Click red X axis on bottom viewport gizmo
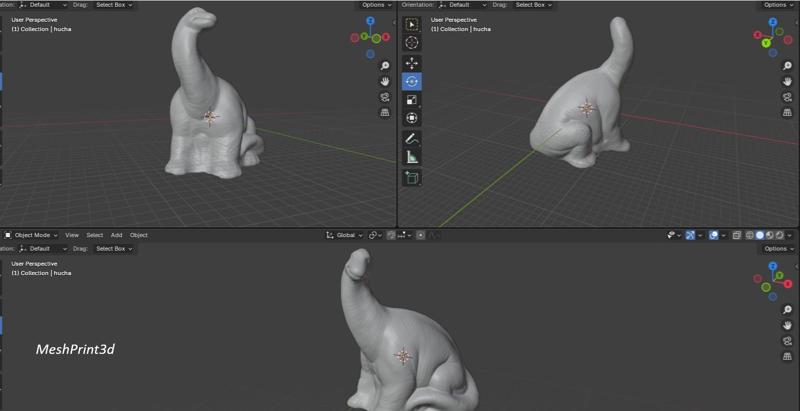The image size is (800, 411). (788, 284)
